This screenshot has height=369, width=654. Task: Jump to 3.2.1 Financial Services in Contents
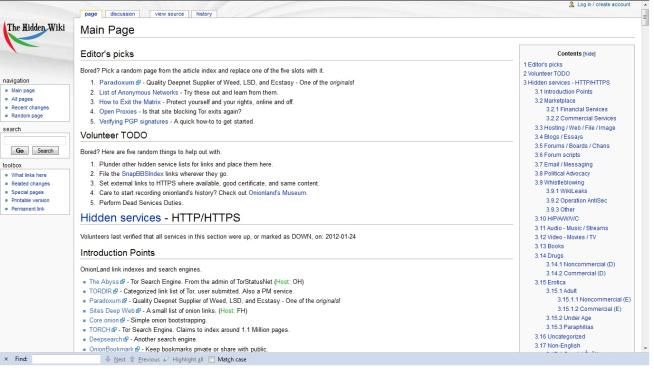[577, 109]
